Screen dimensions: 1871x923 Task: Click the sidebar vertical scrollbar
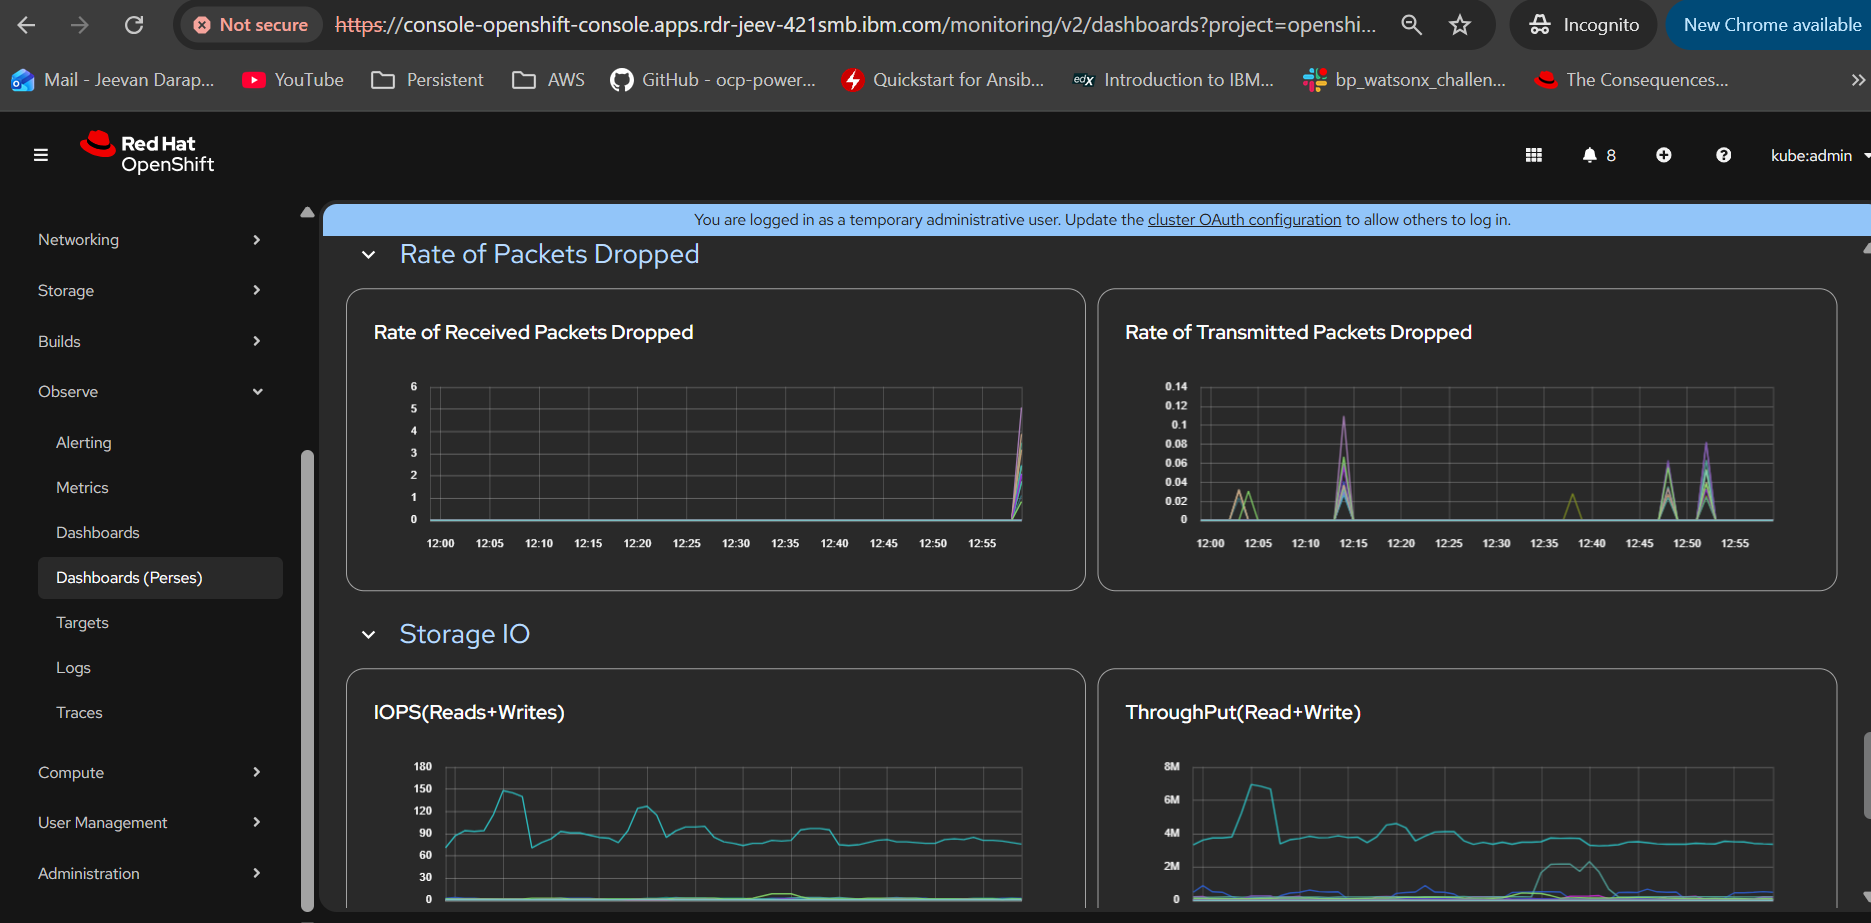pyautogui.click(x=307, y=680)
